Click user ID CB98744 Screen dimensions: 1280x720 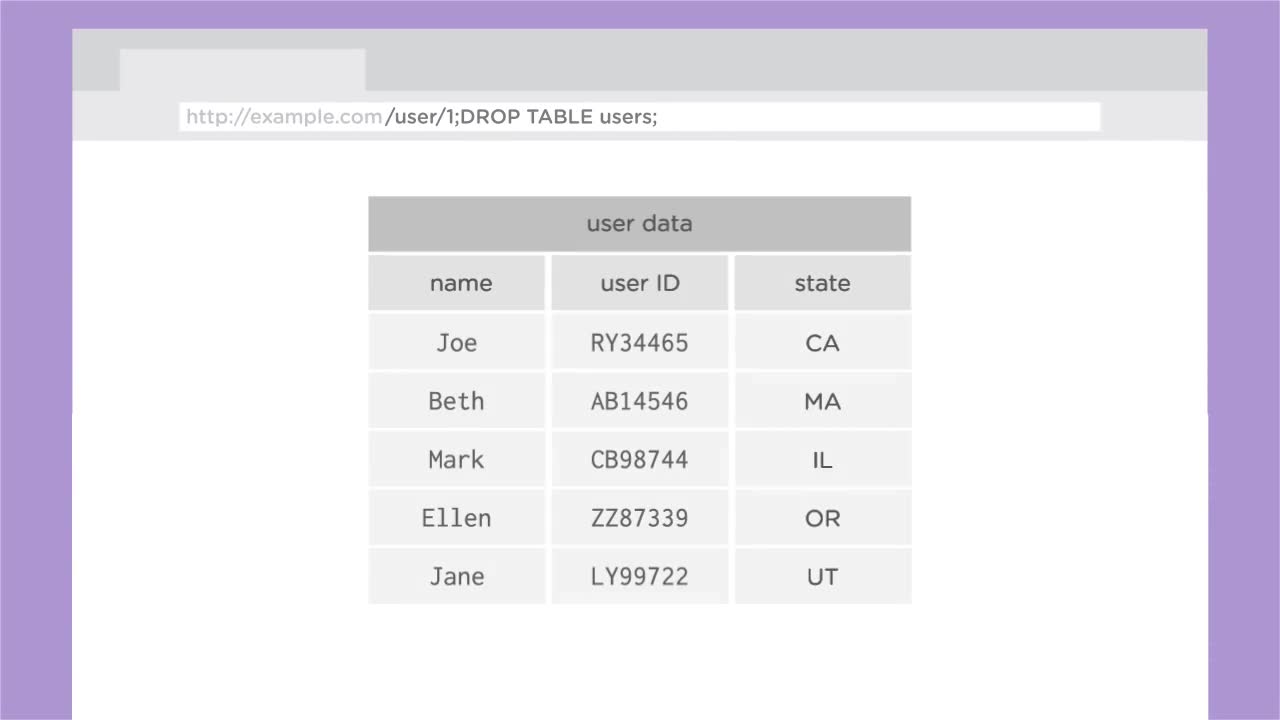pyautogui.click(x=640, y=459)
